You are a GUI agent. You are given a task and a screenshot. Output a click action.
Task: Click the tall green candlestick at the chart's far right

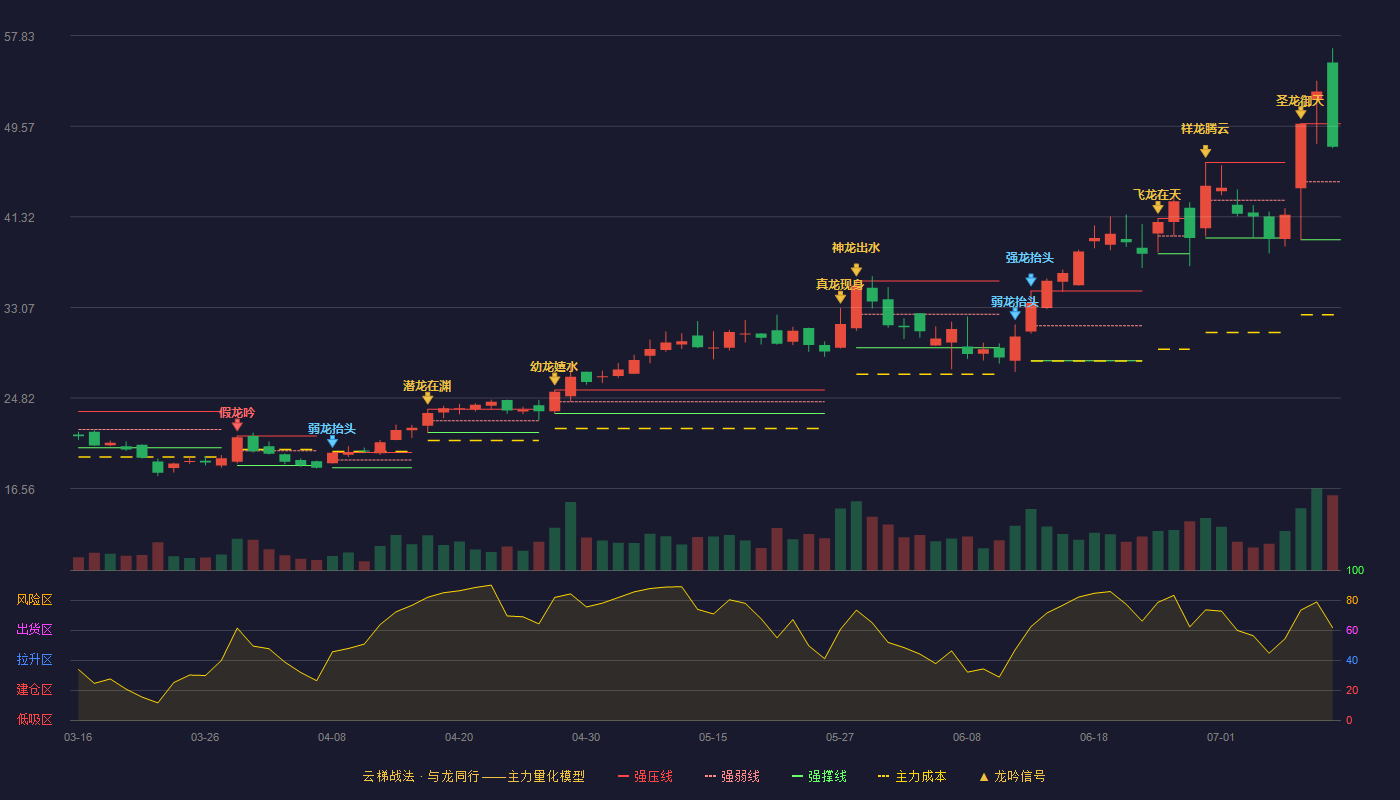(1332, 104)
